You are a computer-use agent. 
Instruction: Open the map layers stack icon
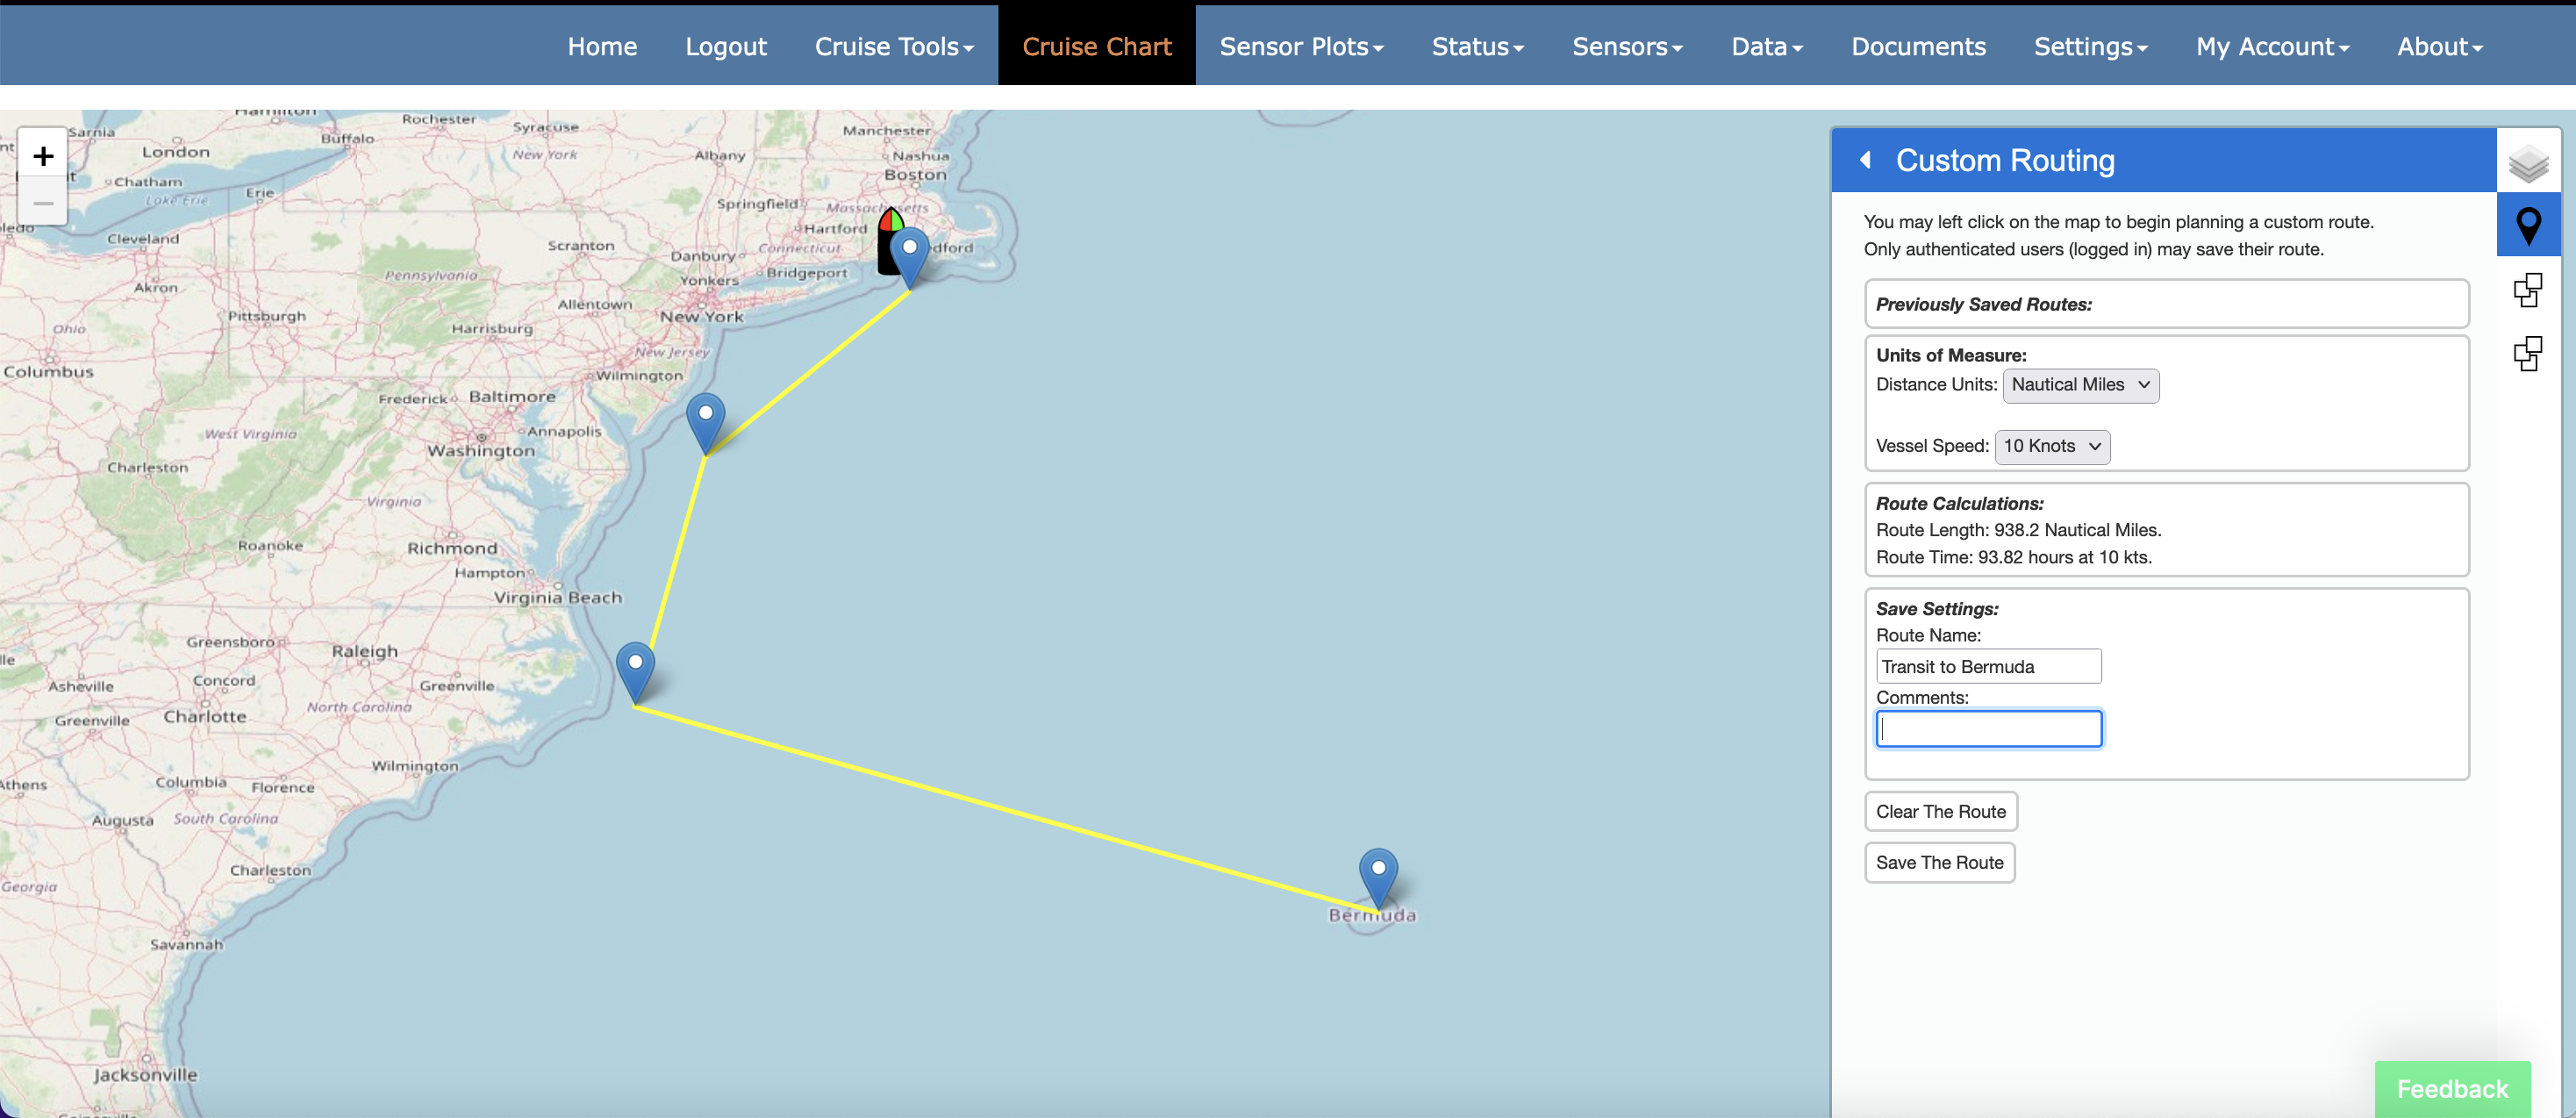[2527, 163]
